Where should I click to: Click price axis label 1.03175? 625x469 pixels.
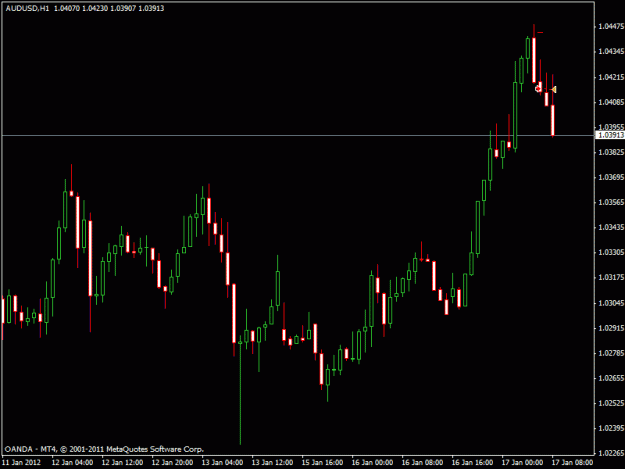(611, 277)
